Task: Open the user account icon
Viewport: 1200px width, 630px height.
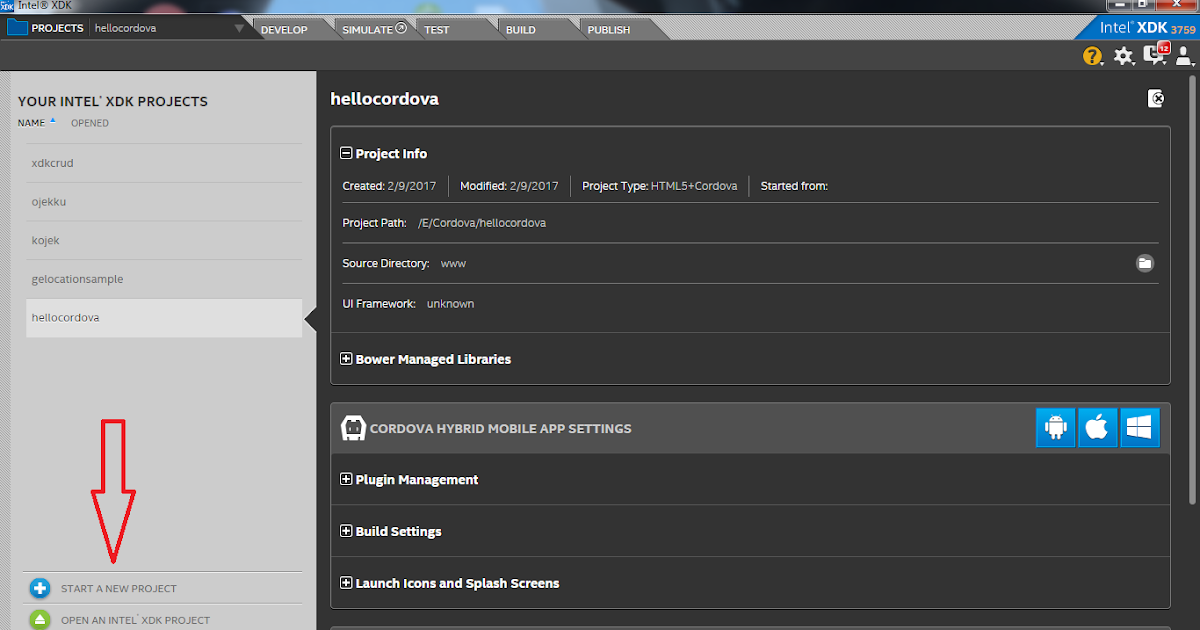Action: [x=1185, y=56]
